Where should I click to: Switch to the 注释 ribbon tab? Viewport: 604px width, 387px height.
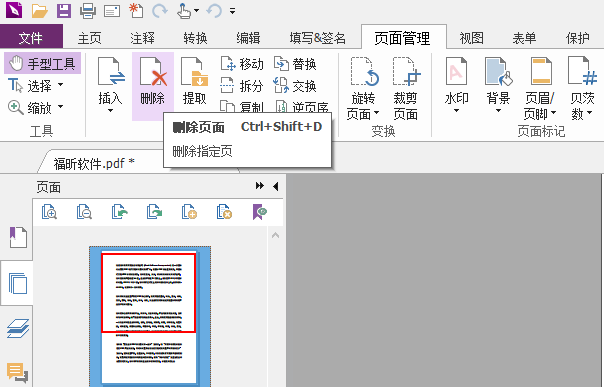click(142, 38)
